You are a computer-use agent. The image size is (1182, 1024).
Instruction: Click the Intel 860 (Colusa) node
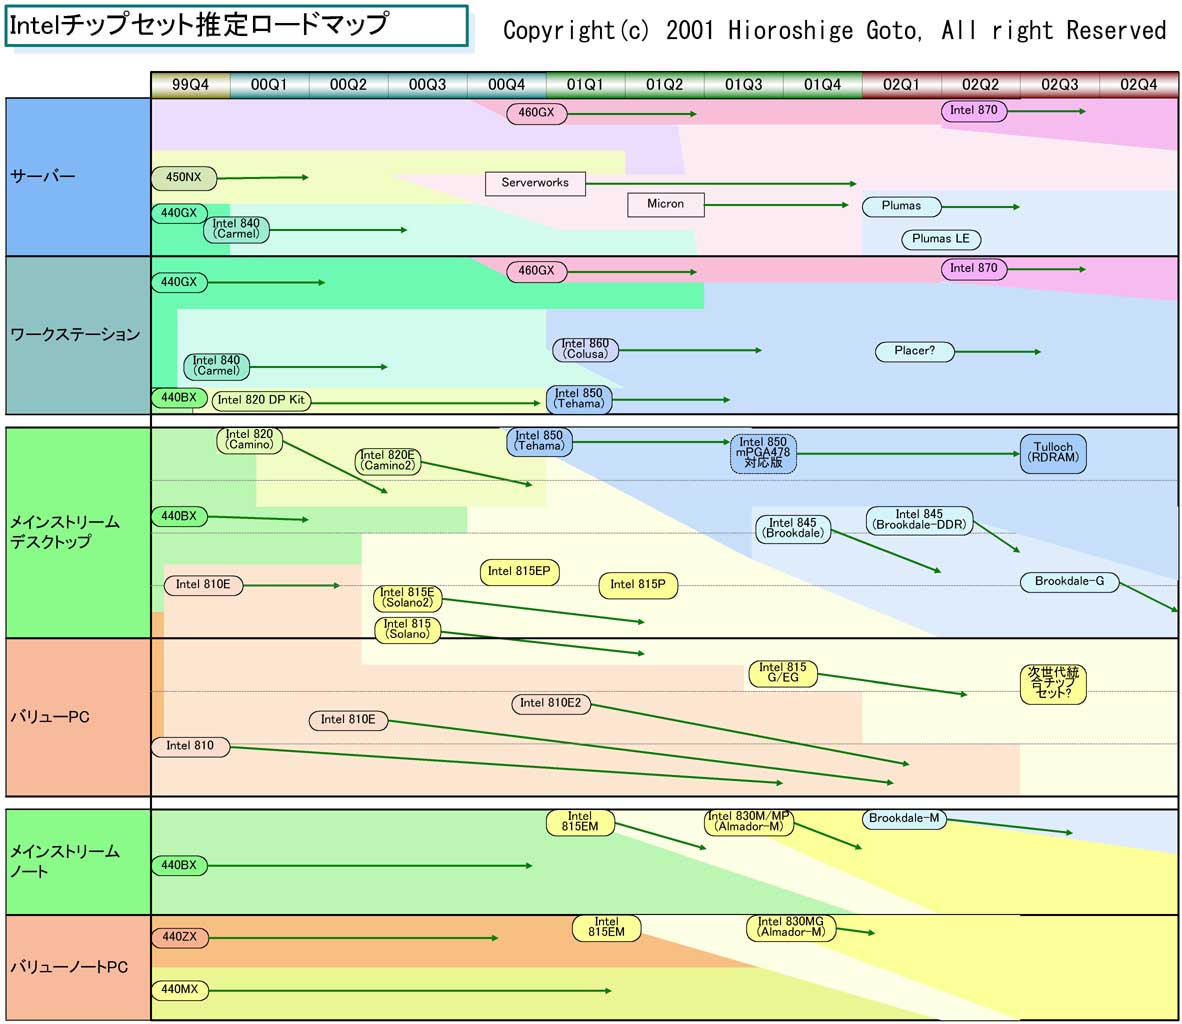585,349
